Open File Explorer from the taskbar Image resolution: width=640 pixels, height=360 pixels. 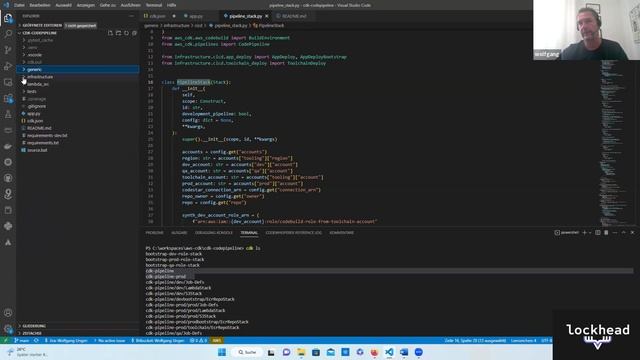pos(301,352)
